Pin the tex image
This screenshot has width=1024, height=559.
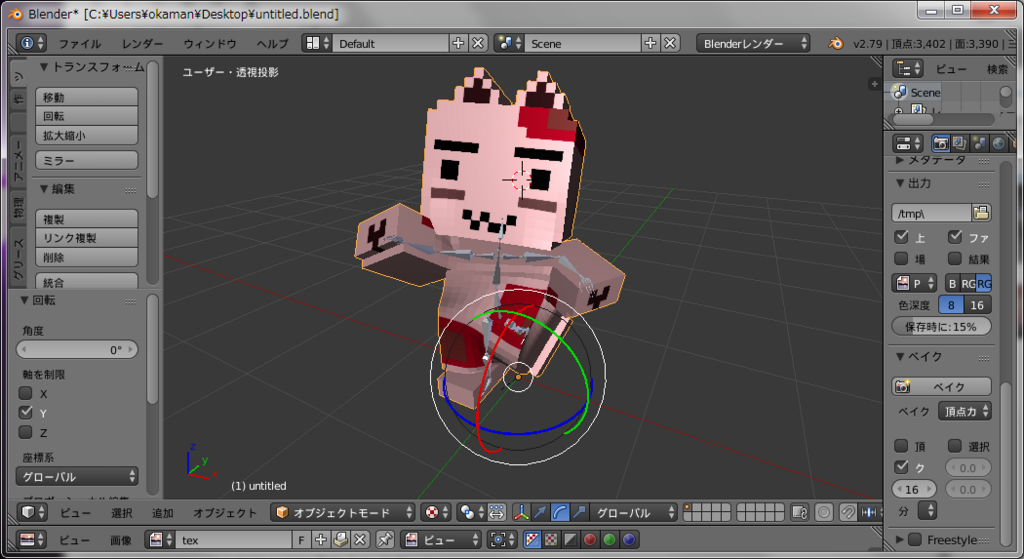pos(385,539)
